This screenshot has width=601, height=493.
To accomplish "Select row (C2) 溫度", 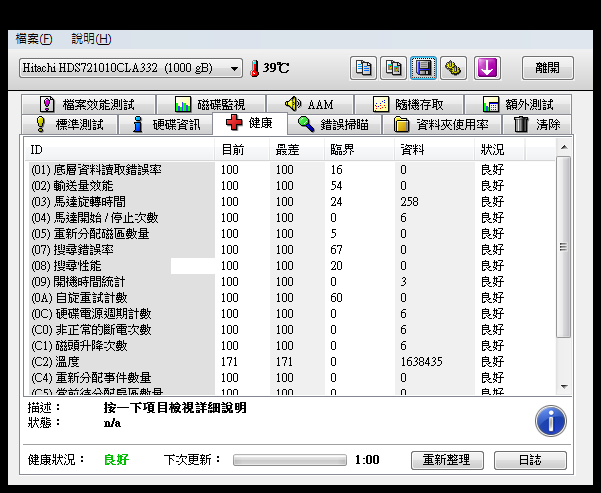I will point(290,362).
